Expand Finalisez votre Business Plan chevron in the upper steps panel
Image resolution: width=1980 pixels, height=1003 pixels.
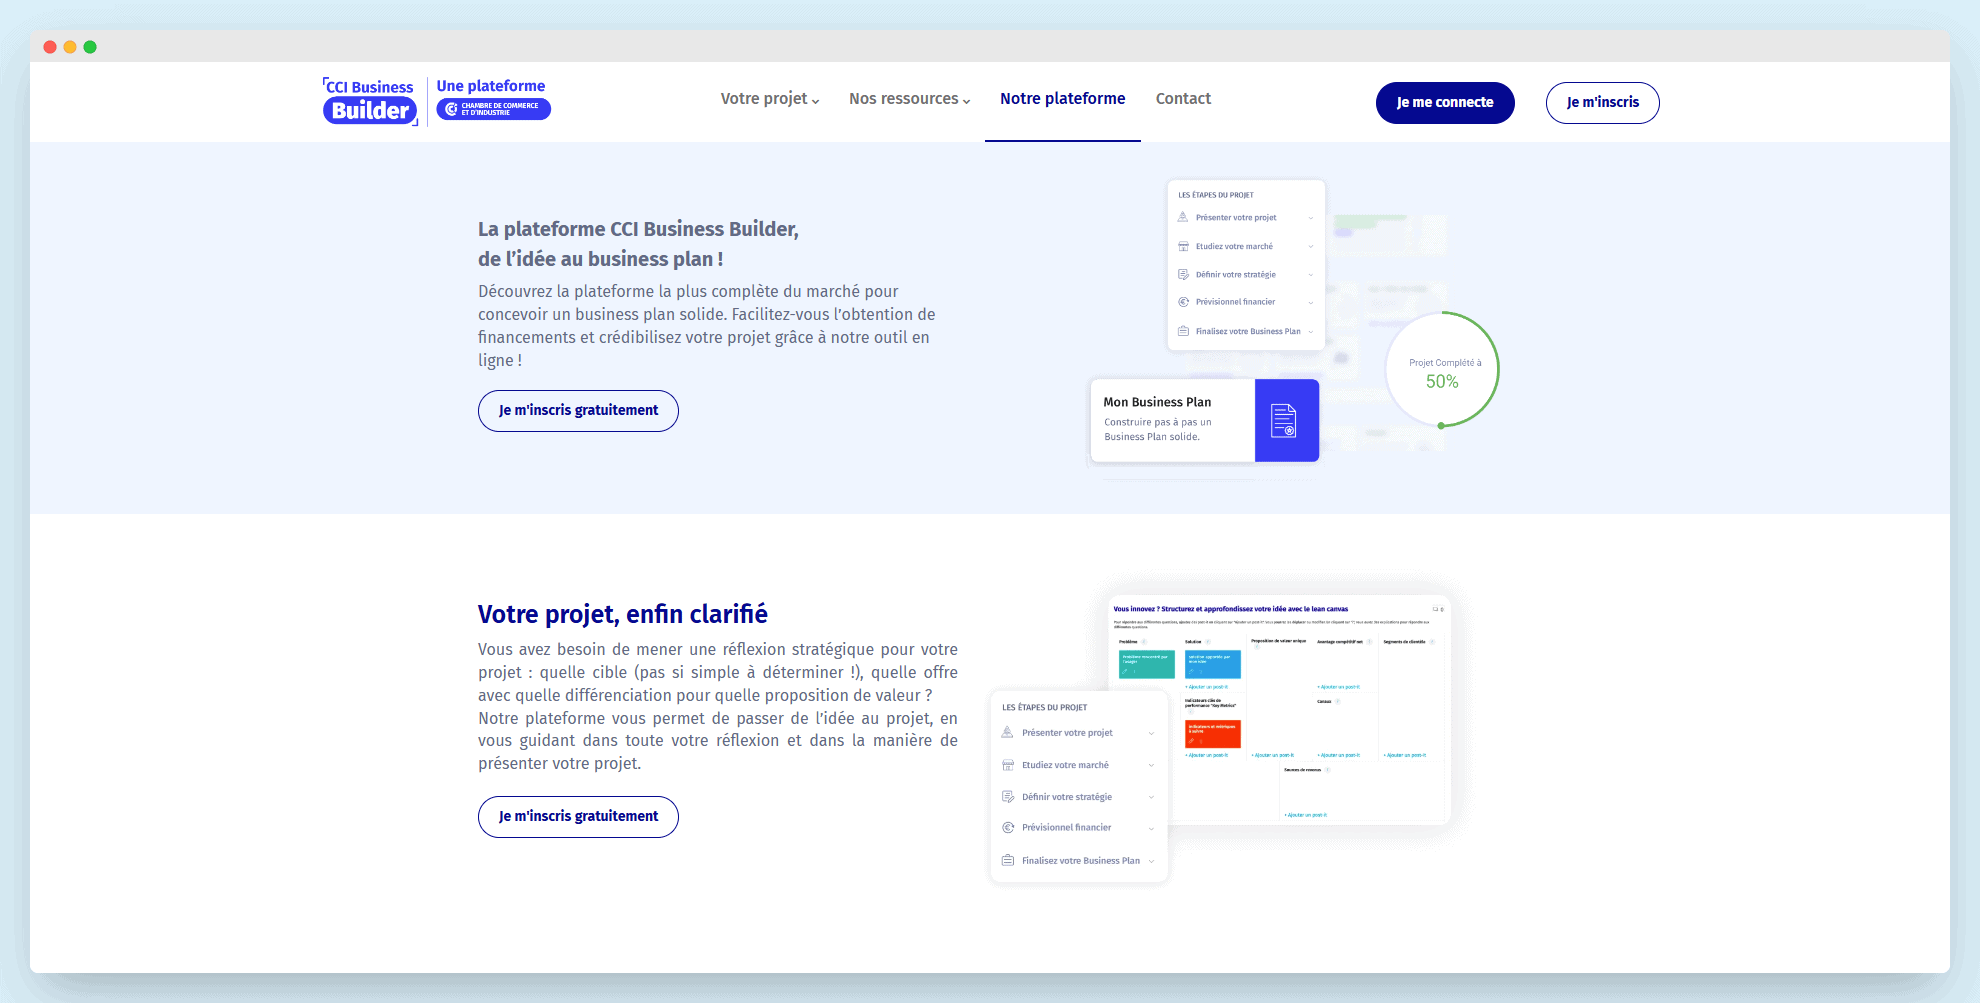click(x=1311, y=332)
